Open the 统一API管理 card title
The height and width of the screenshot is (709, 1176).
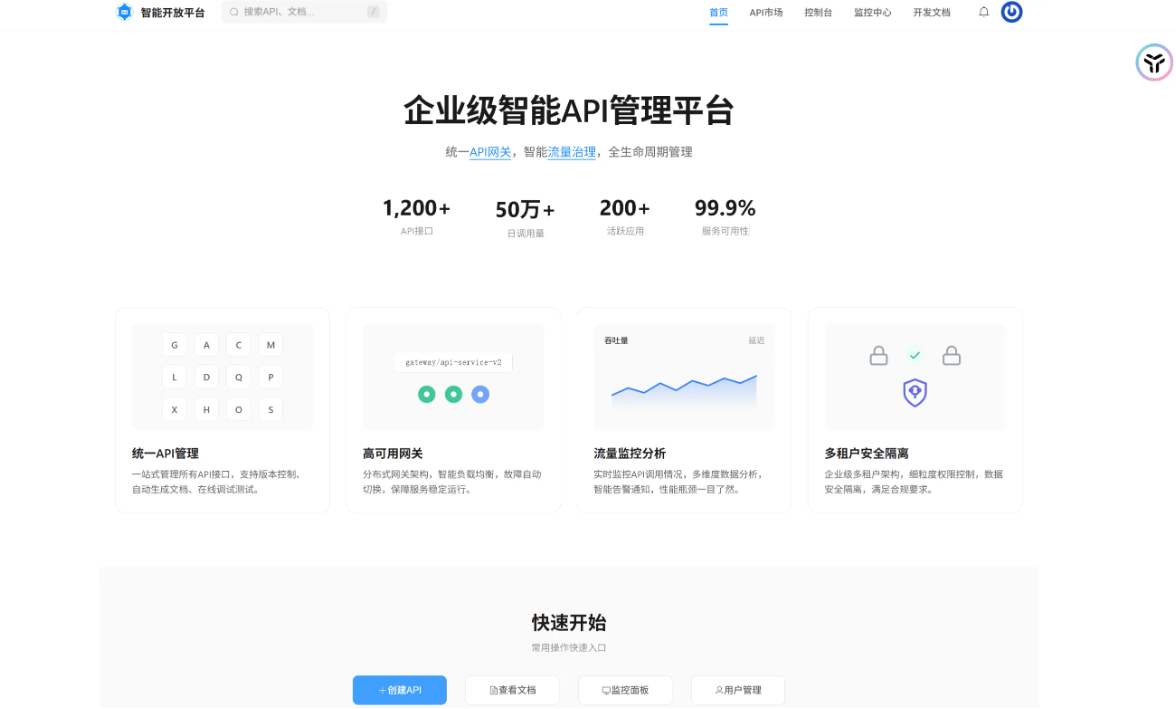pyautogui.click(x=165, y=453)
